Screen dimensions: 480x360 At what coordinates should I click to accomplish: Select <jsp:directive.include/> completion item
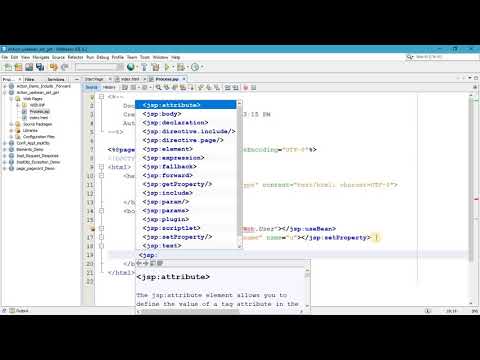[x=186, y=131]
